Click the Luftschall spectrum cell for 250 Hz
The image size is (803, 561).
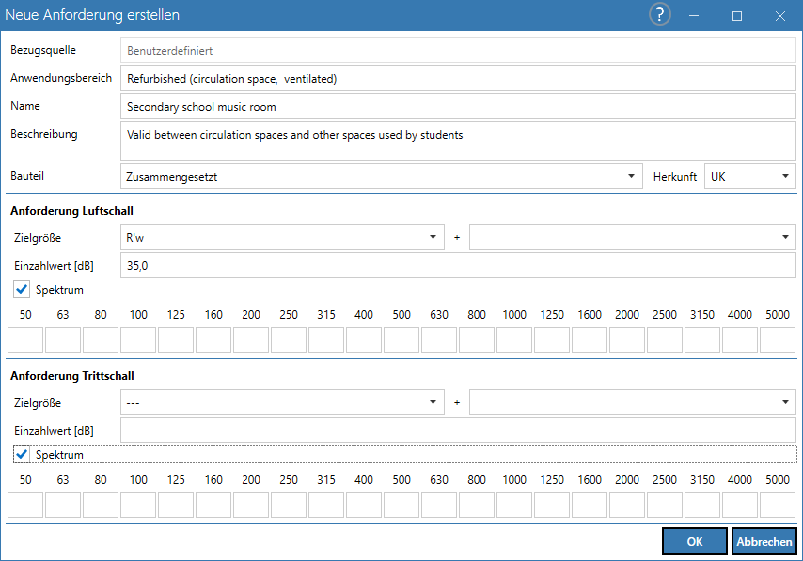click(x=288, y=340)
